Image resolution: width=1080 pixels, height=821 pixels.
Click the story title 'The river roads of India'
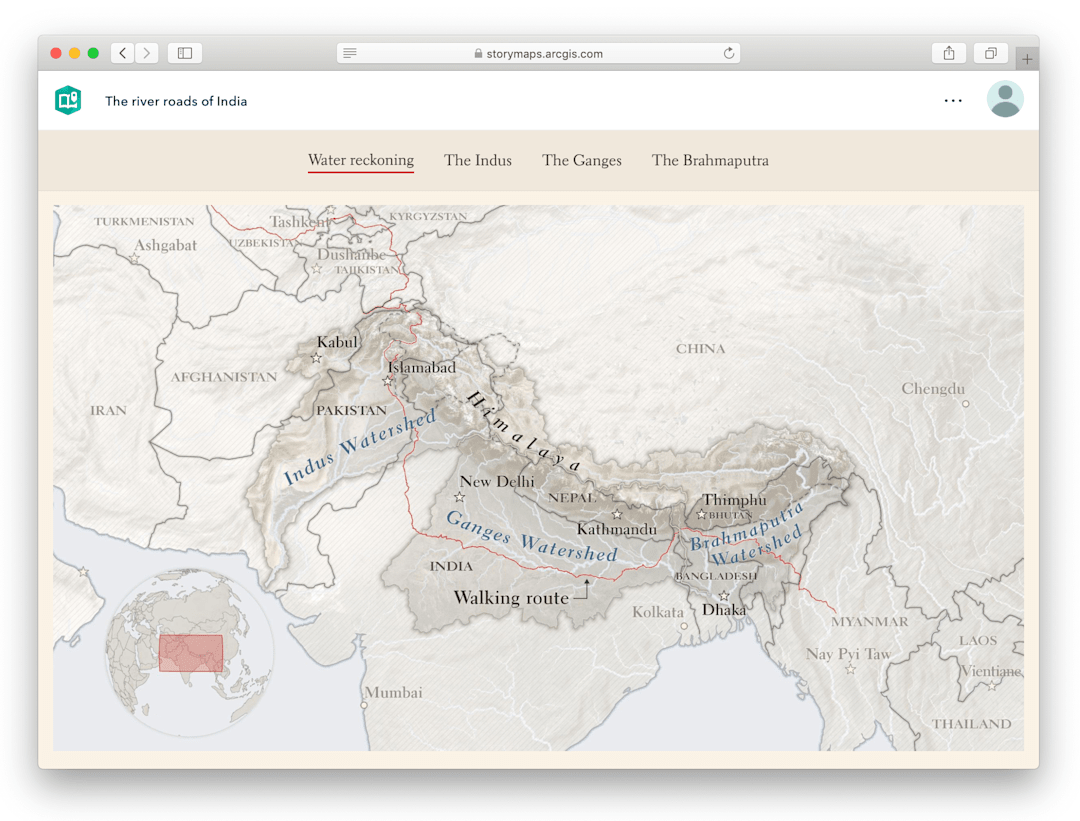pyautogui.click(x=176, y=101)
